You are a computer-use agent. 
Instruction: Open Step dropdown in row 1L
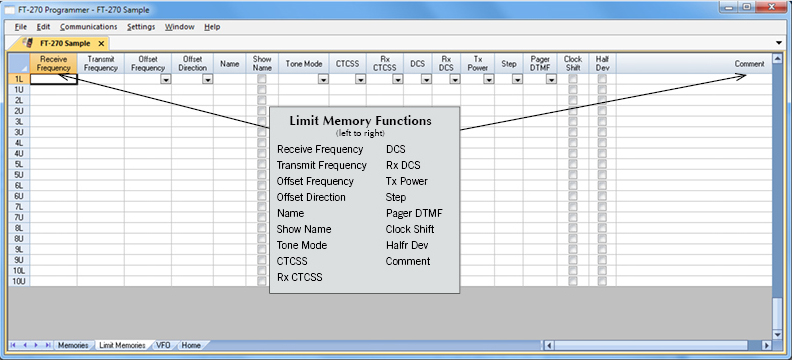517,79
